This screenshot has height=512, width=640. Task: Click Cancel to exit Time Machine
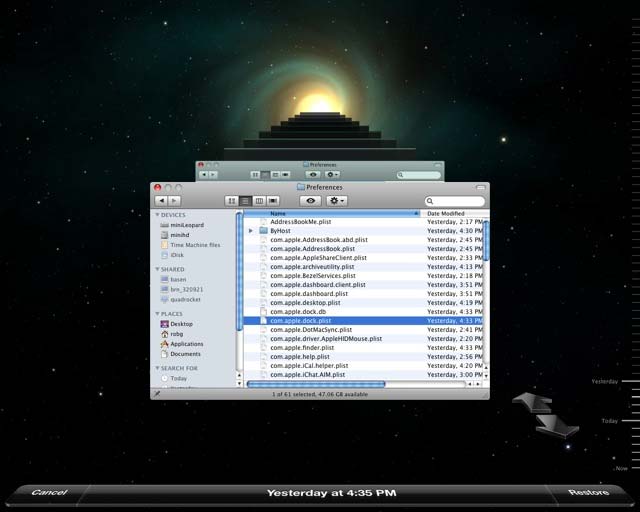coord(49,492)
